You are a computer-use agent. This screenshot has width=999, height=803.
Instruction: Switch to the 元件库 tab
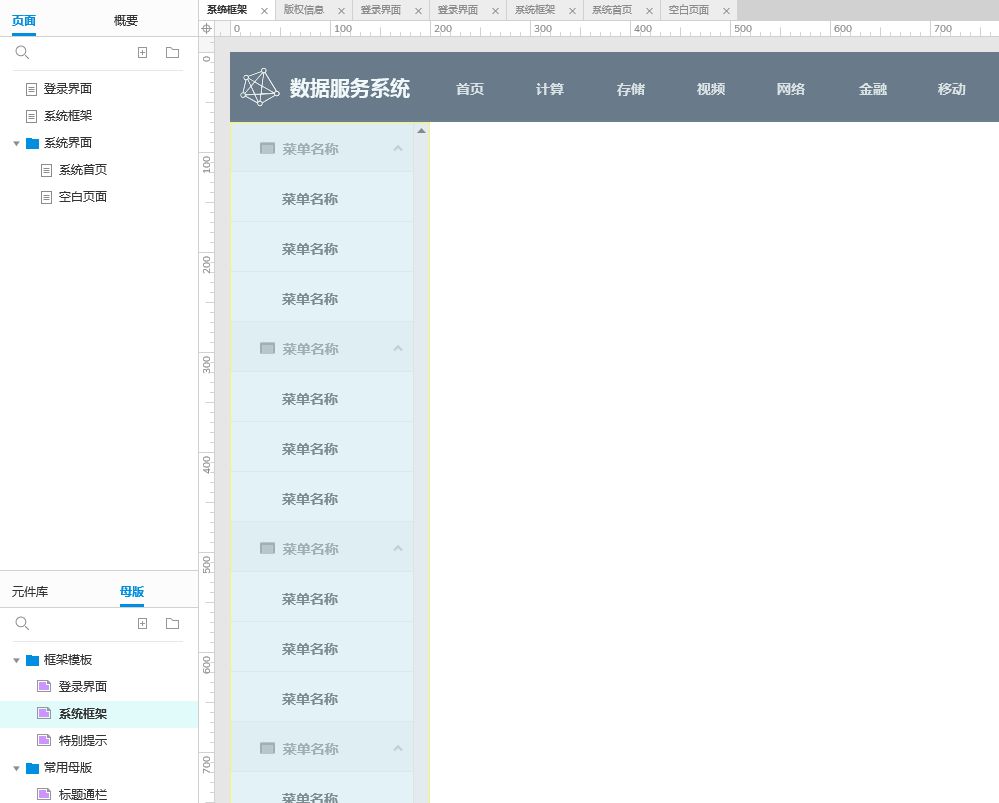click(x=30, y=591)
